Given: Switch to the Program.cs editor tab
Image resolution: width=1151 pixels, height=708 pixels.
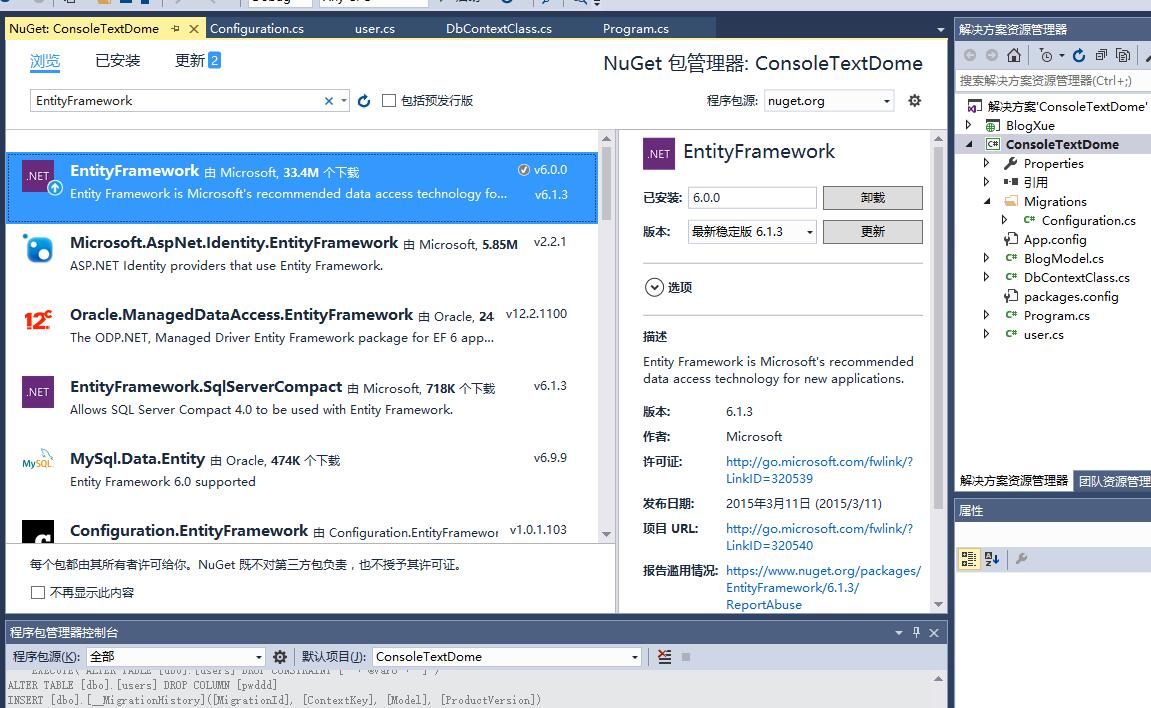Looking at the screenshot, I should [x=636, y=29].
